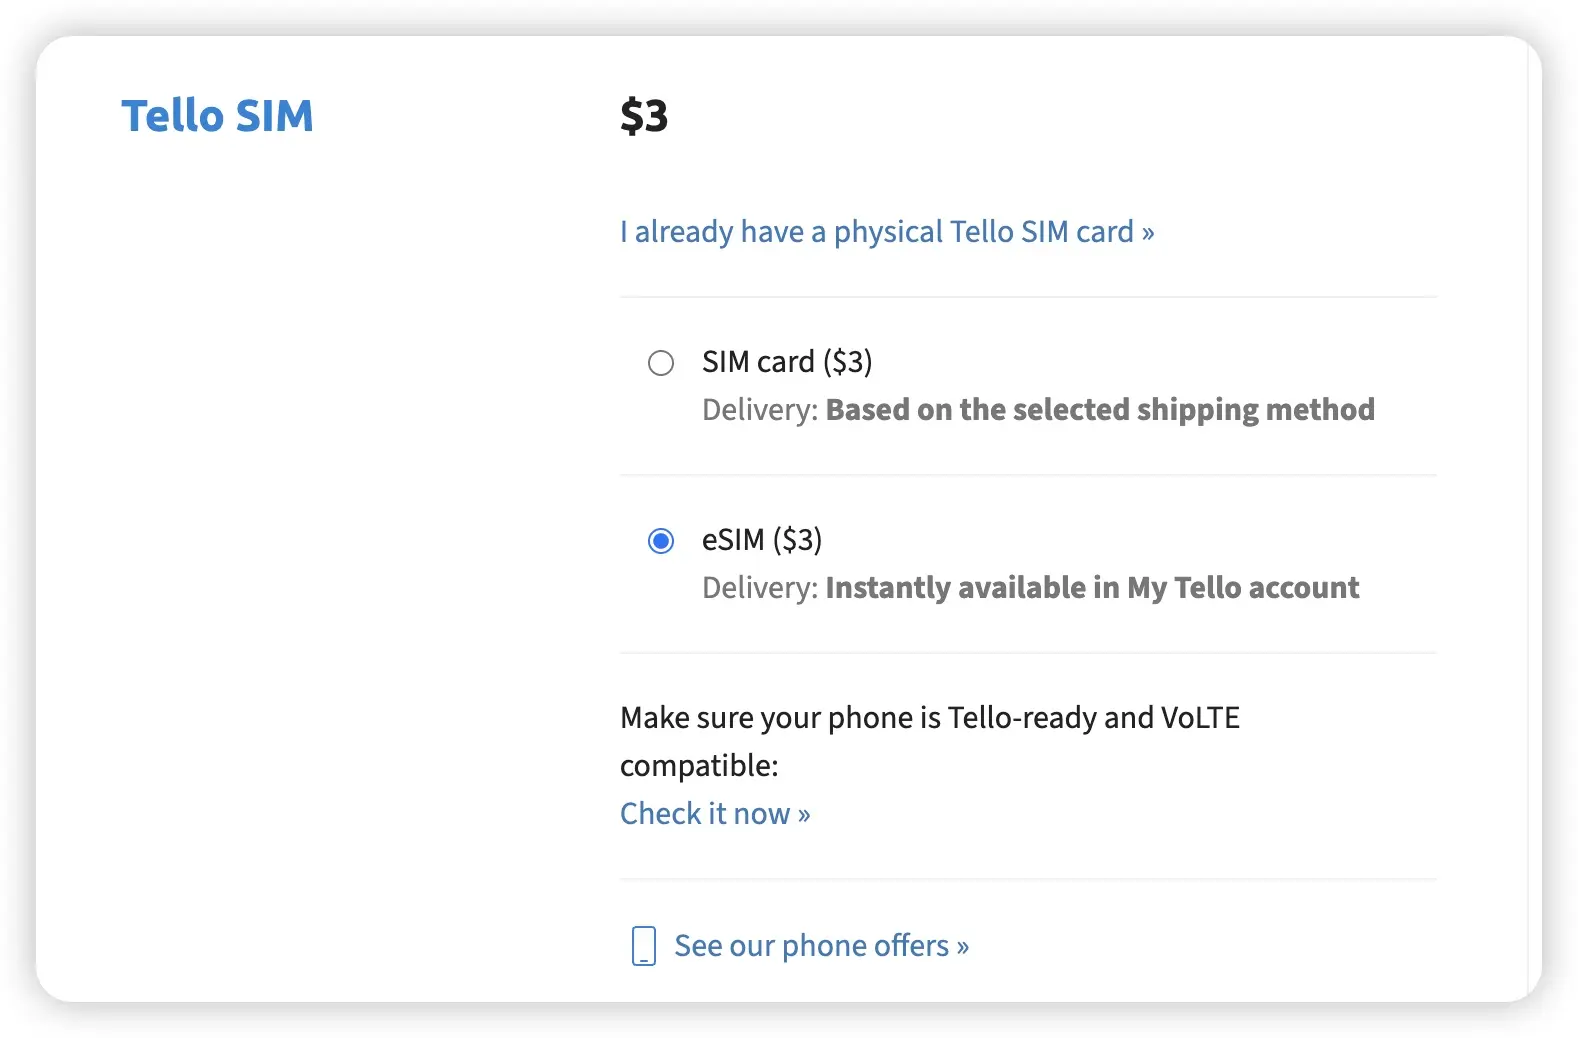
Task: Click the "Tello SIM" heading
Action: point(217,116)
